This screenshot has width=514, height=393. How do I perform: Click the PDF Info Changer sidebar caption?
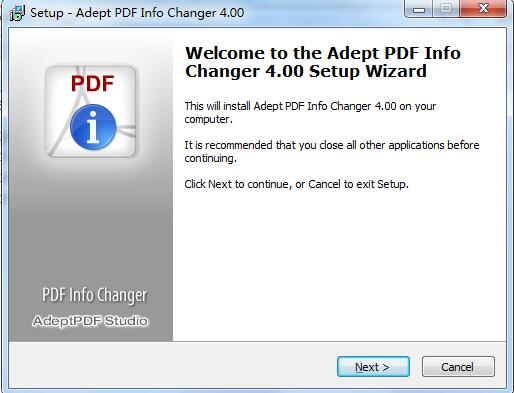pyautogui.click(x=94, y=295)
